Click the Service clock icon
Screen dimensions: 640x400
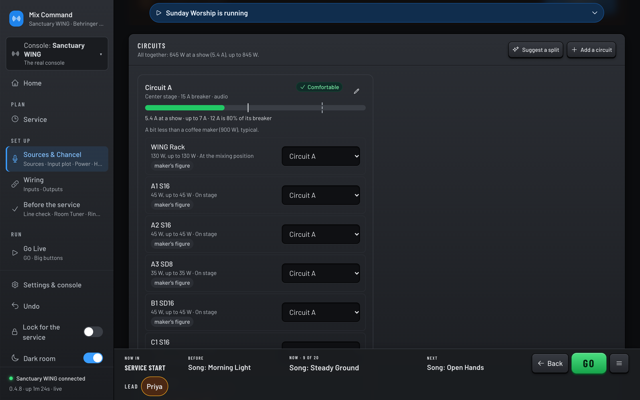(x=15, y=119)
